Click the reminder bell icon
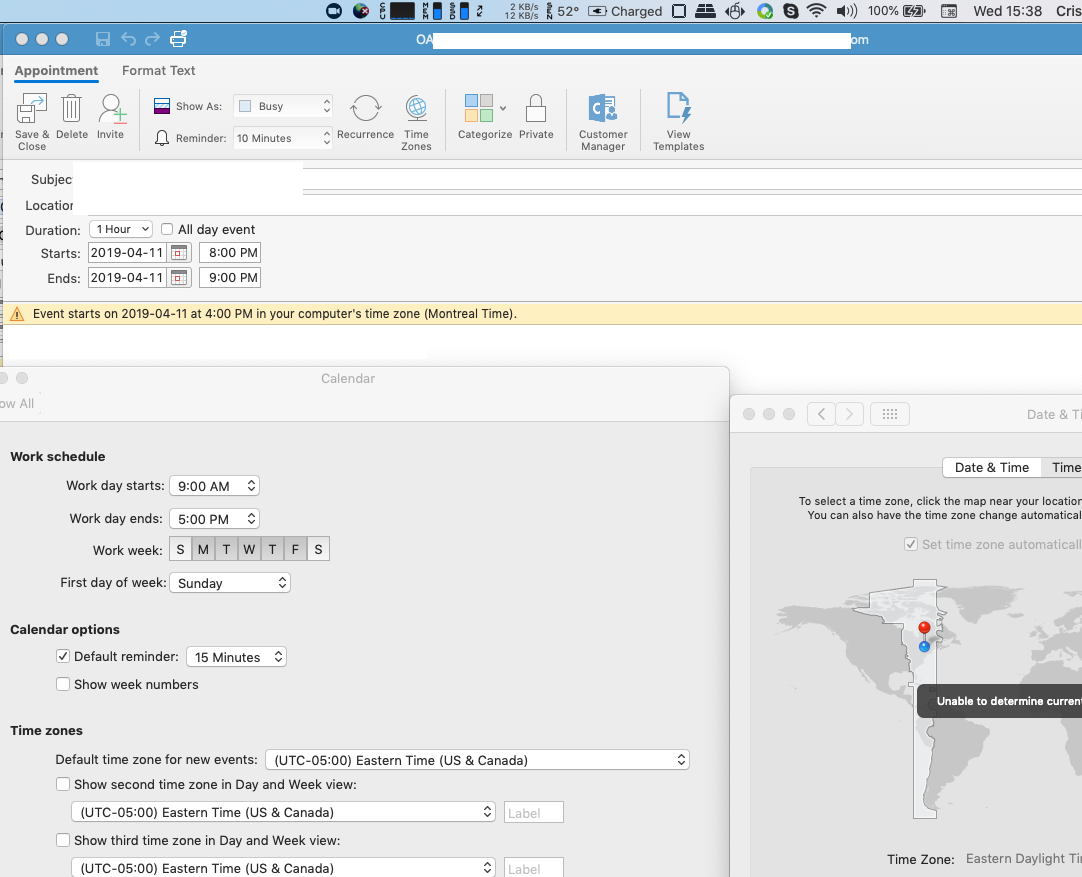1082x877 pixels. [x=161, y=138]
